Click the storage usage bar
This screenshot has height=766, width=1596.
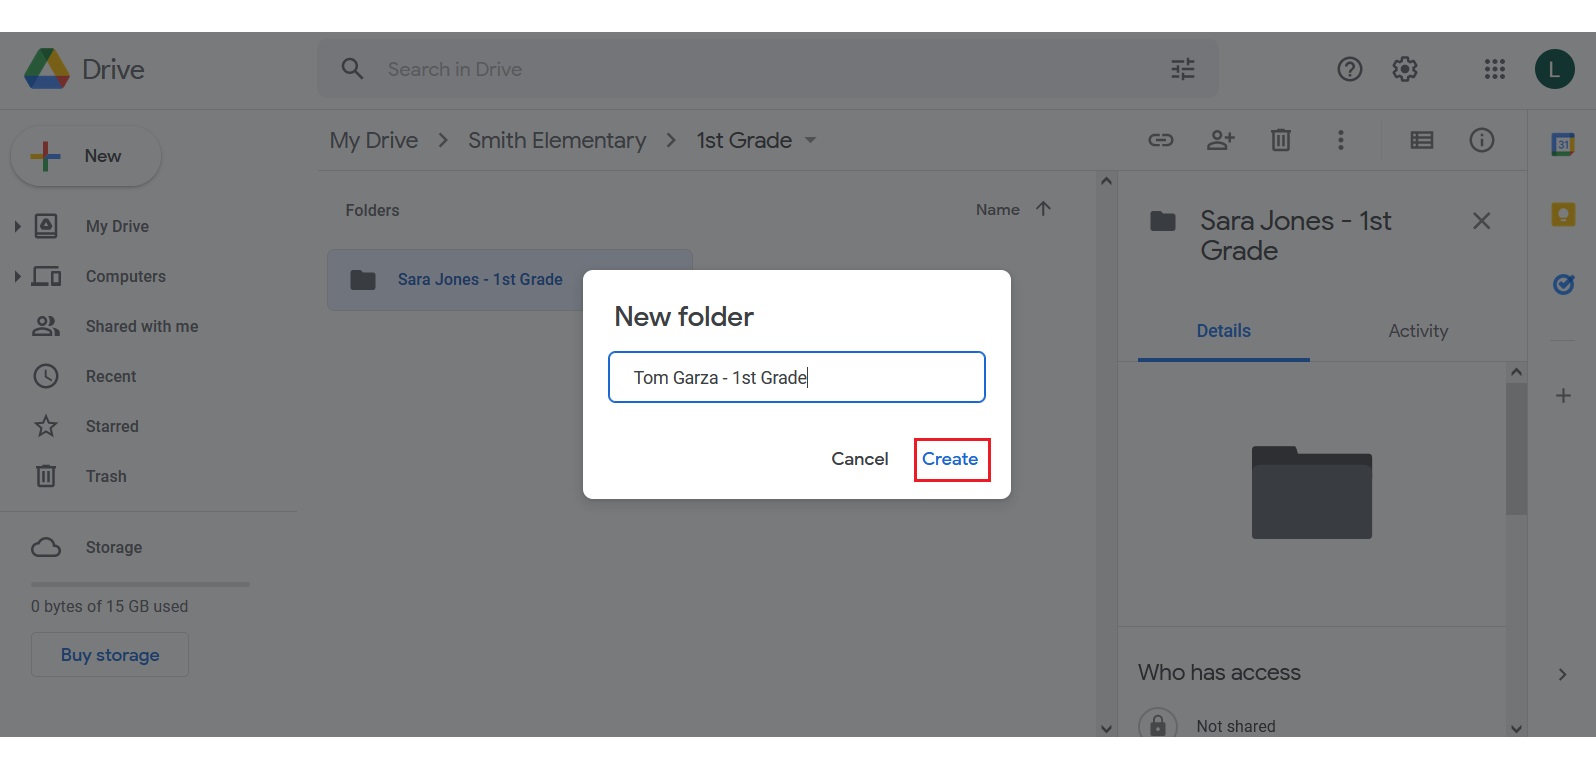140,584
